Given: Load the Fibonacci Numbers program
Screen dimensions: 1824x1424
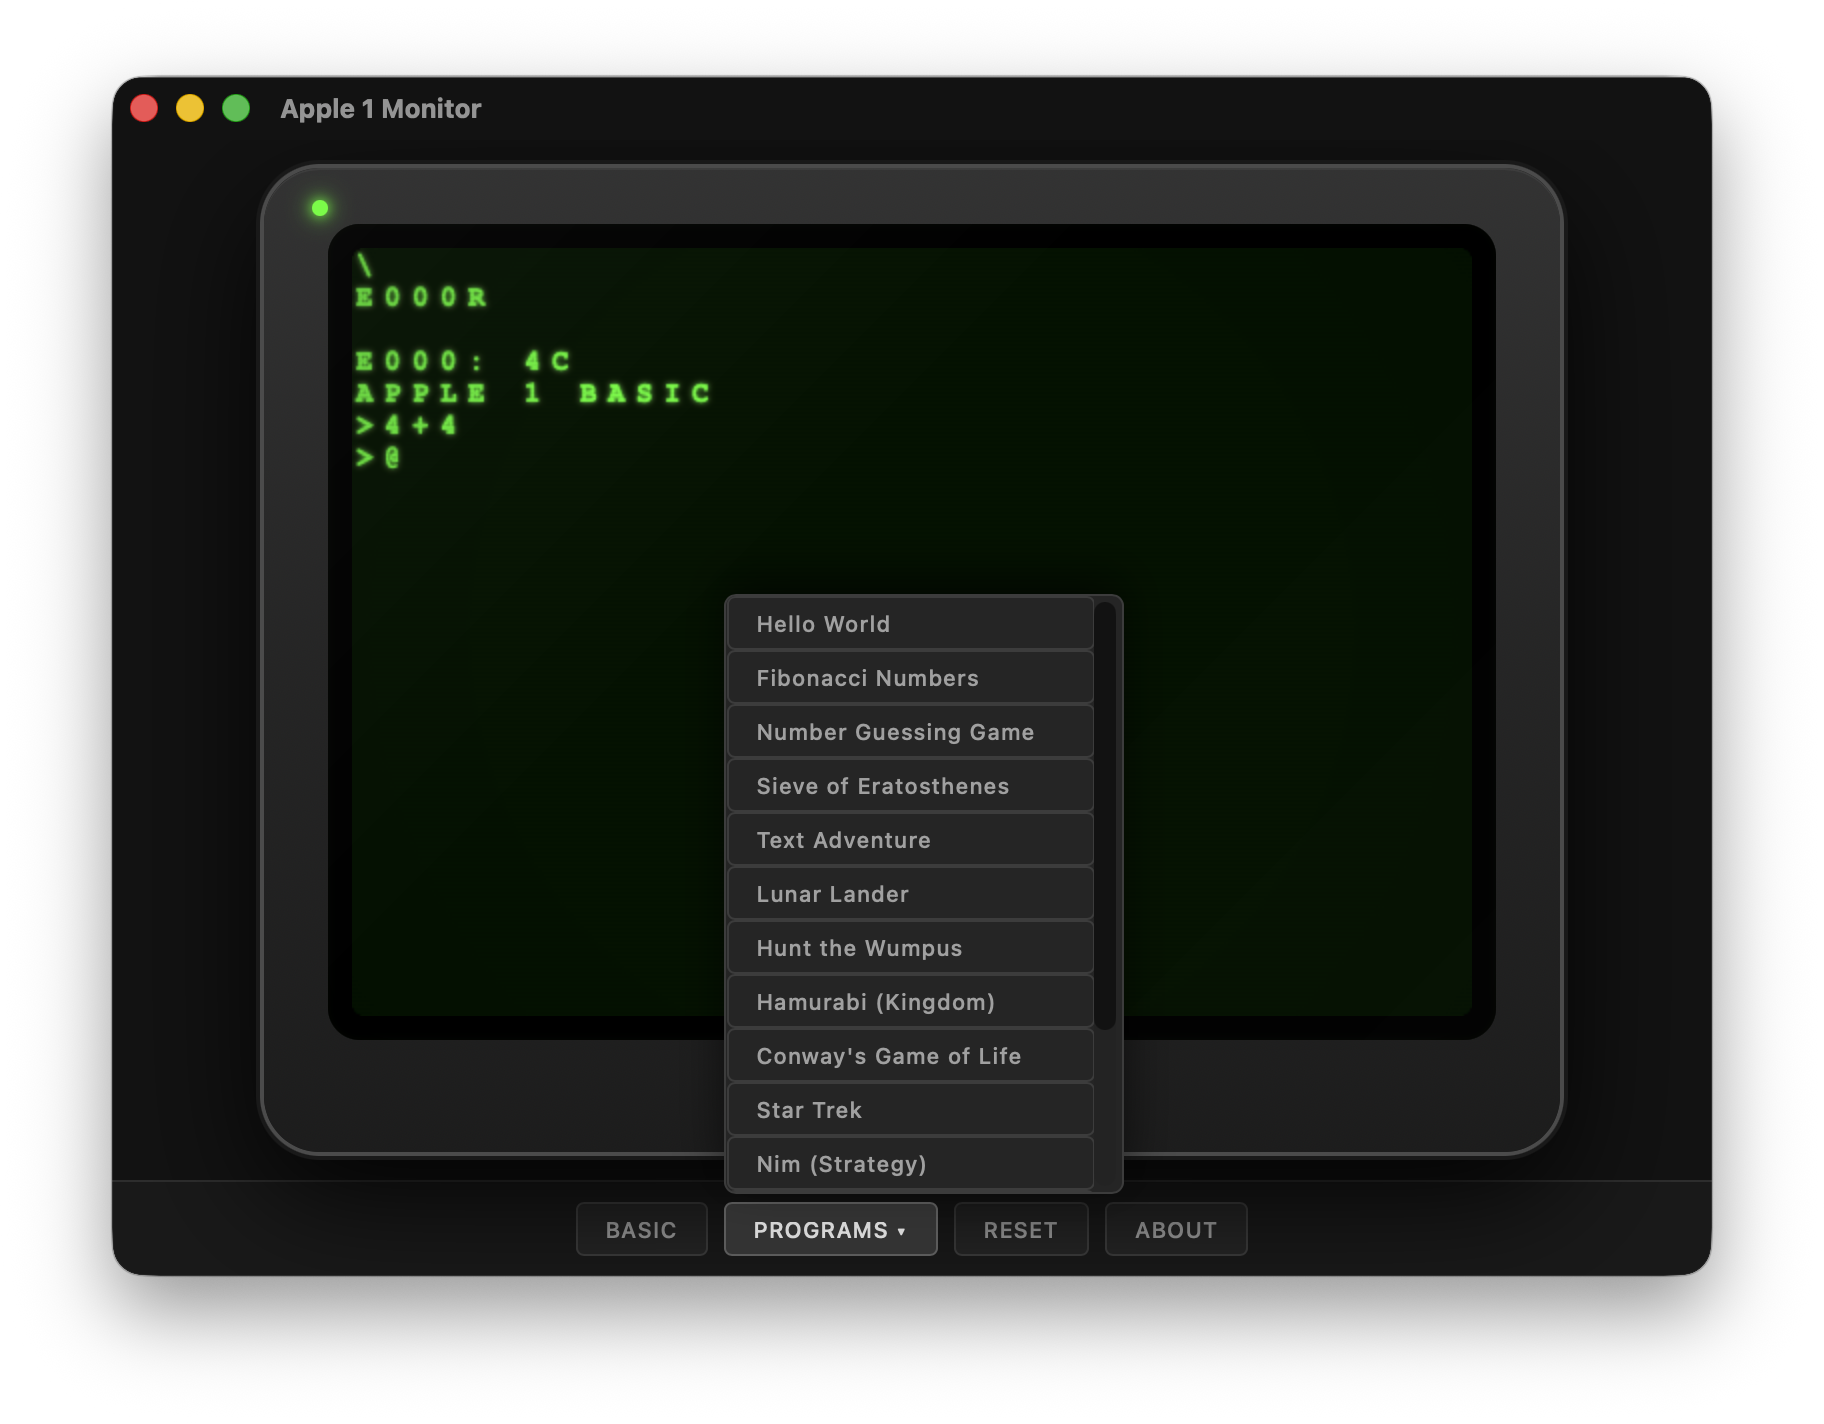Looking at the screenshot, I should pyautogui.click(x=910, y=678).
